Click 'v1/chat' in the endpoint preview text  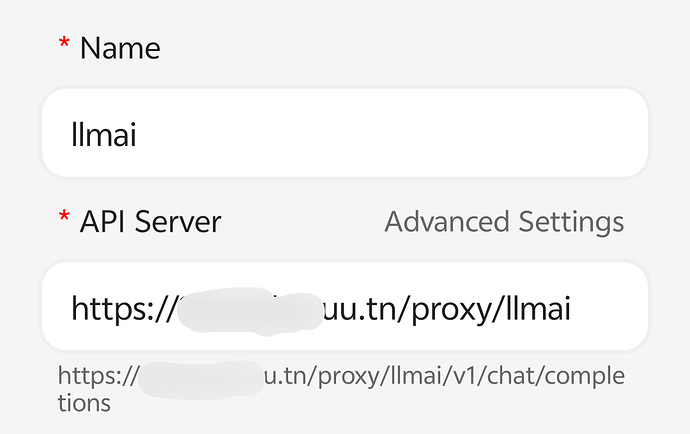tap(477, 378)
